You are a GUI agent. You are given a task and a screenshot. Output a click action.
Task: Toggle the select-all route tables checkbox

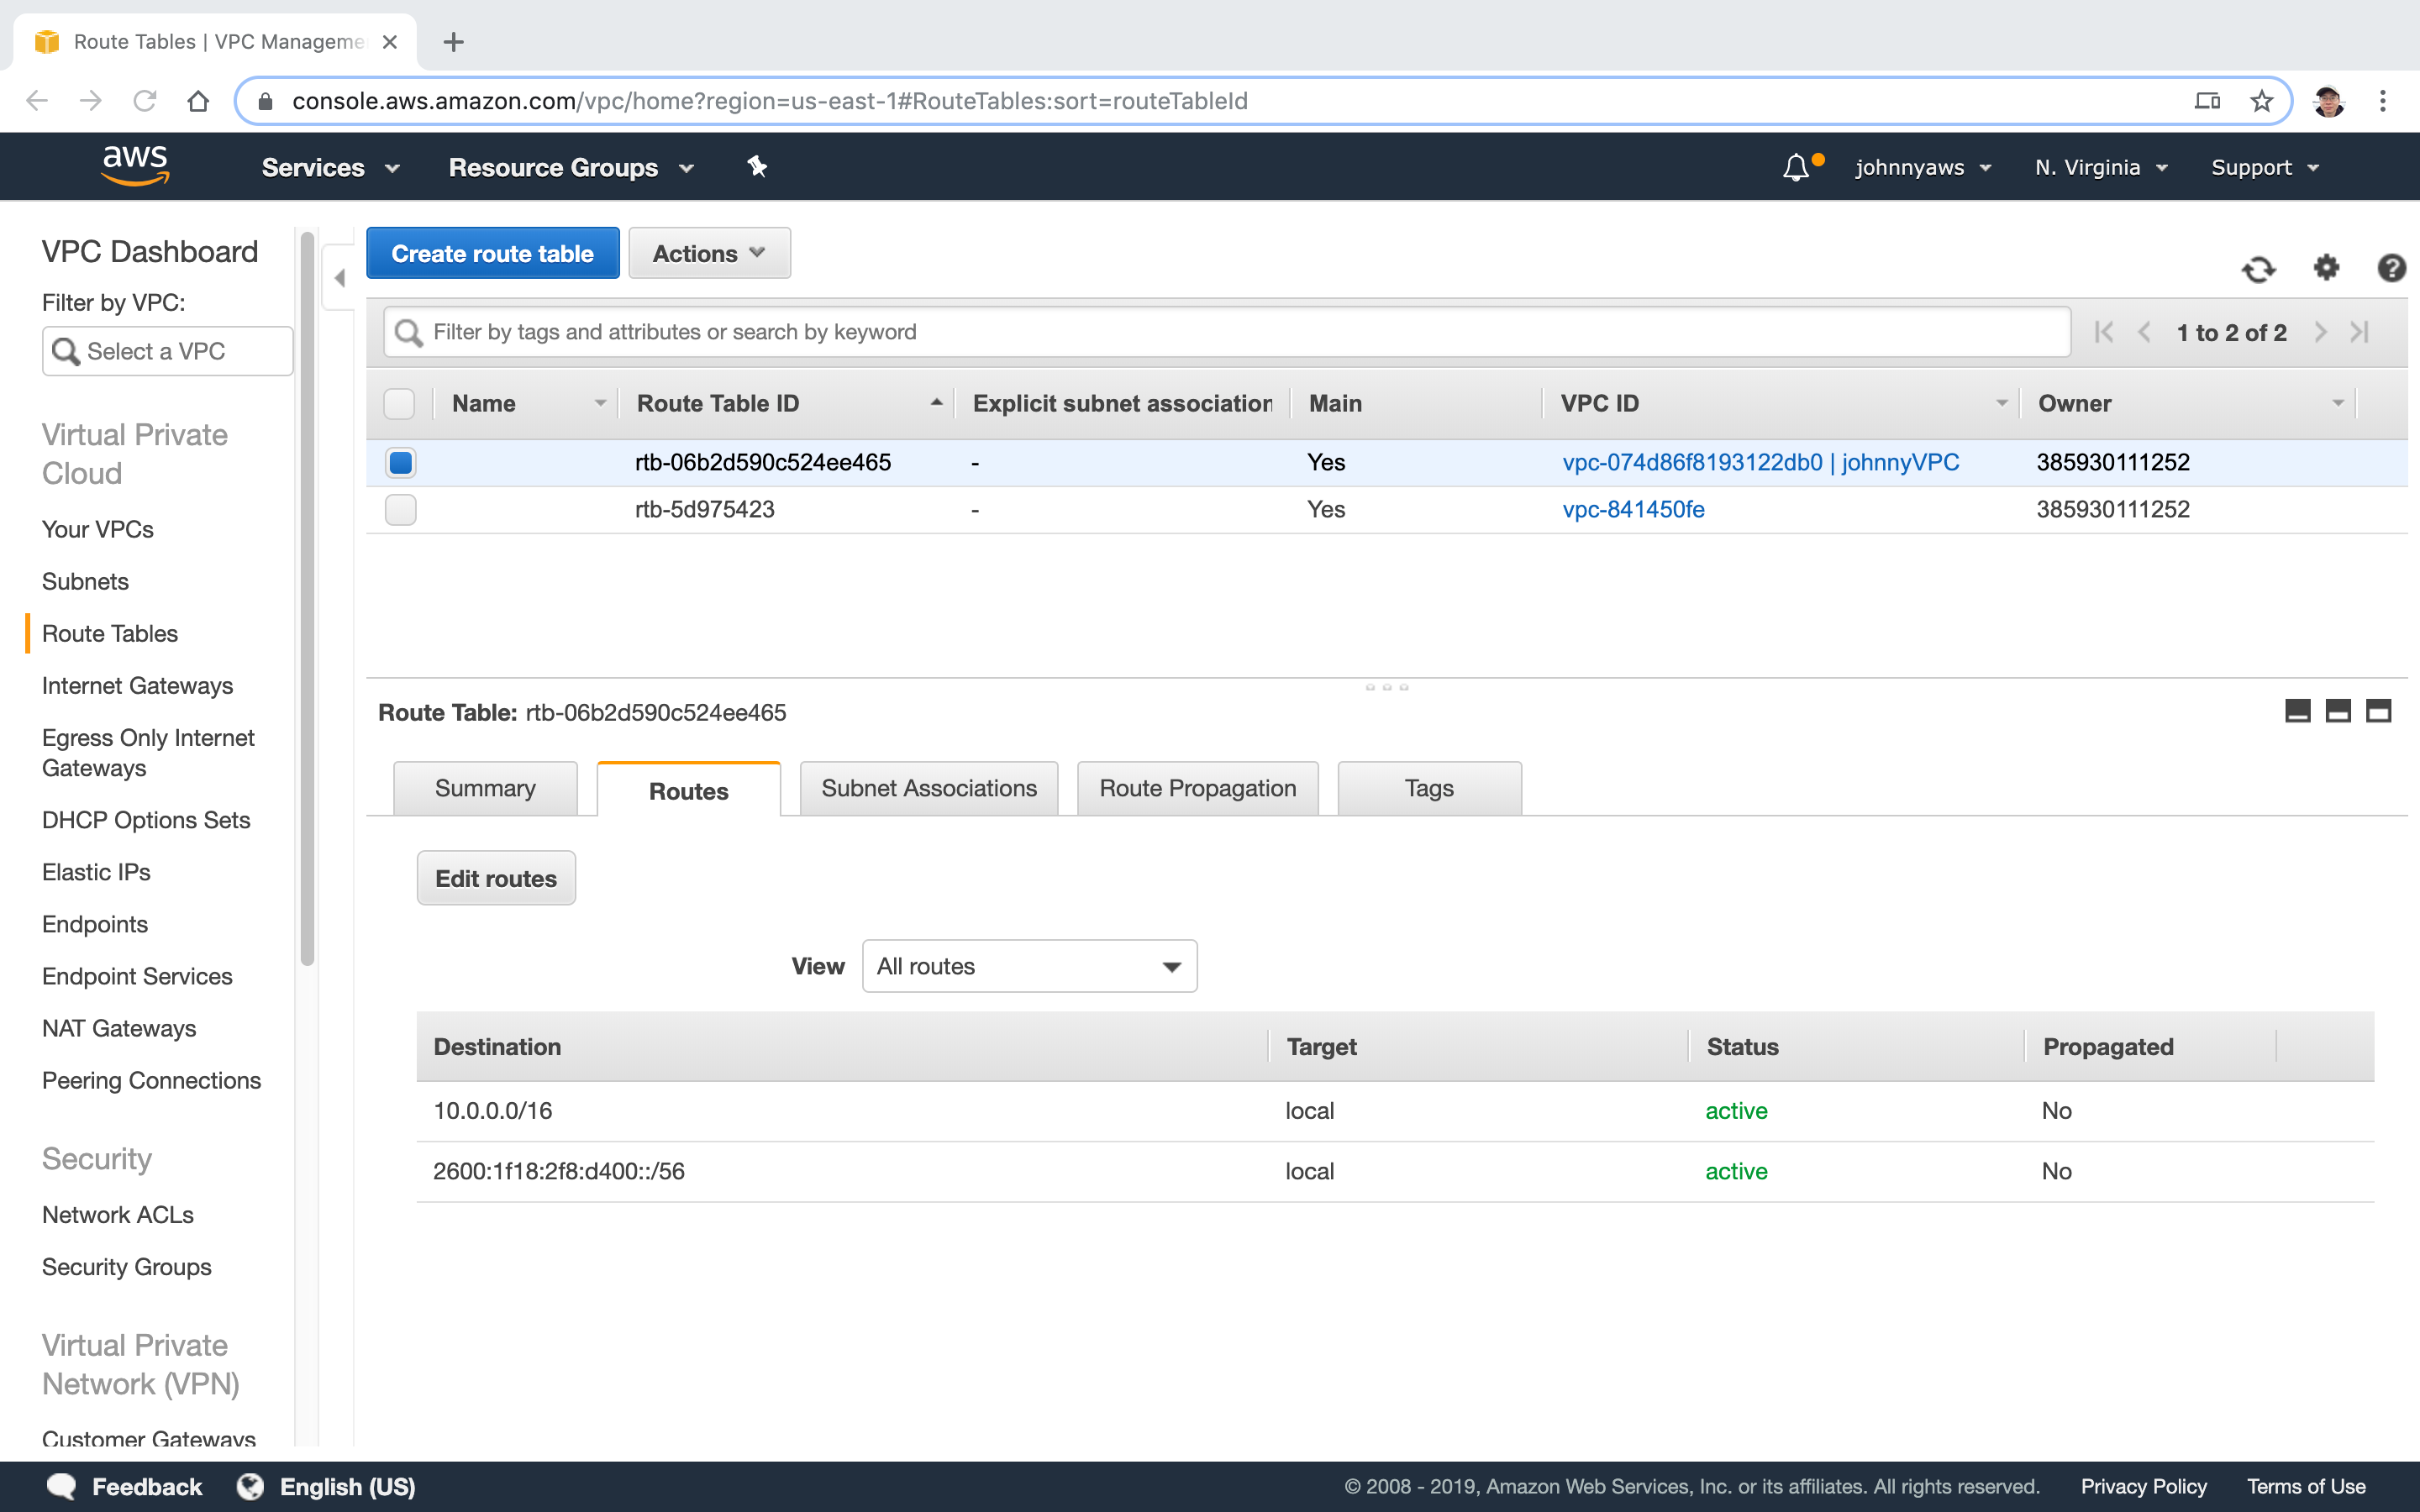pyautogui.click(x=399, y=403)
